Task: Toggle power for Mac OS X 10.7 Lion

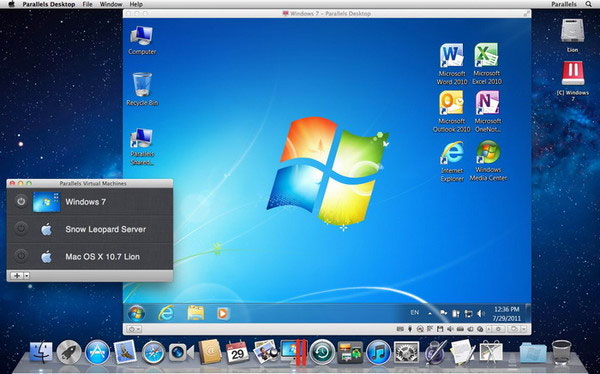Action: point(21,256)
